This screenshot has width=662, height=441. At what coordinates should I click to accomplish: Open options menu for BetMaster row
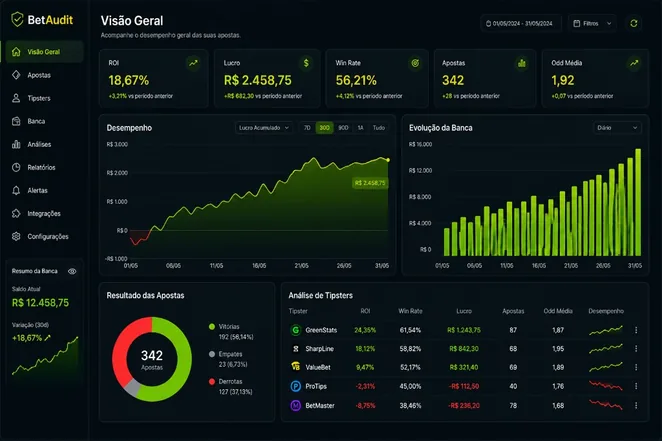(636, 406)
